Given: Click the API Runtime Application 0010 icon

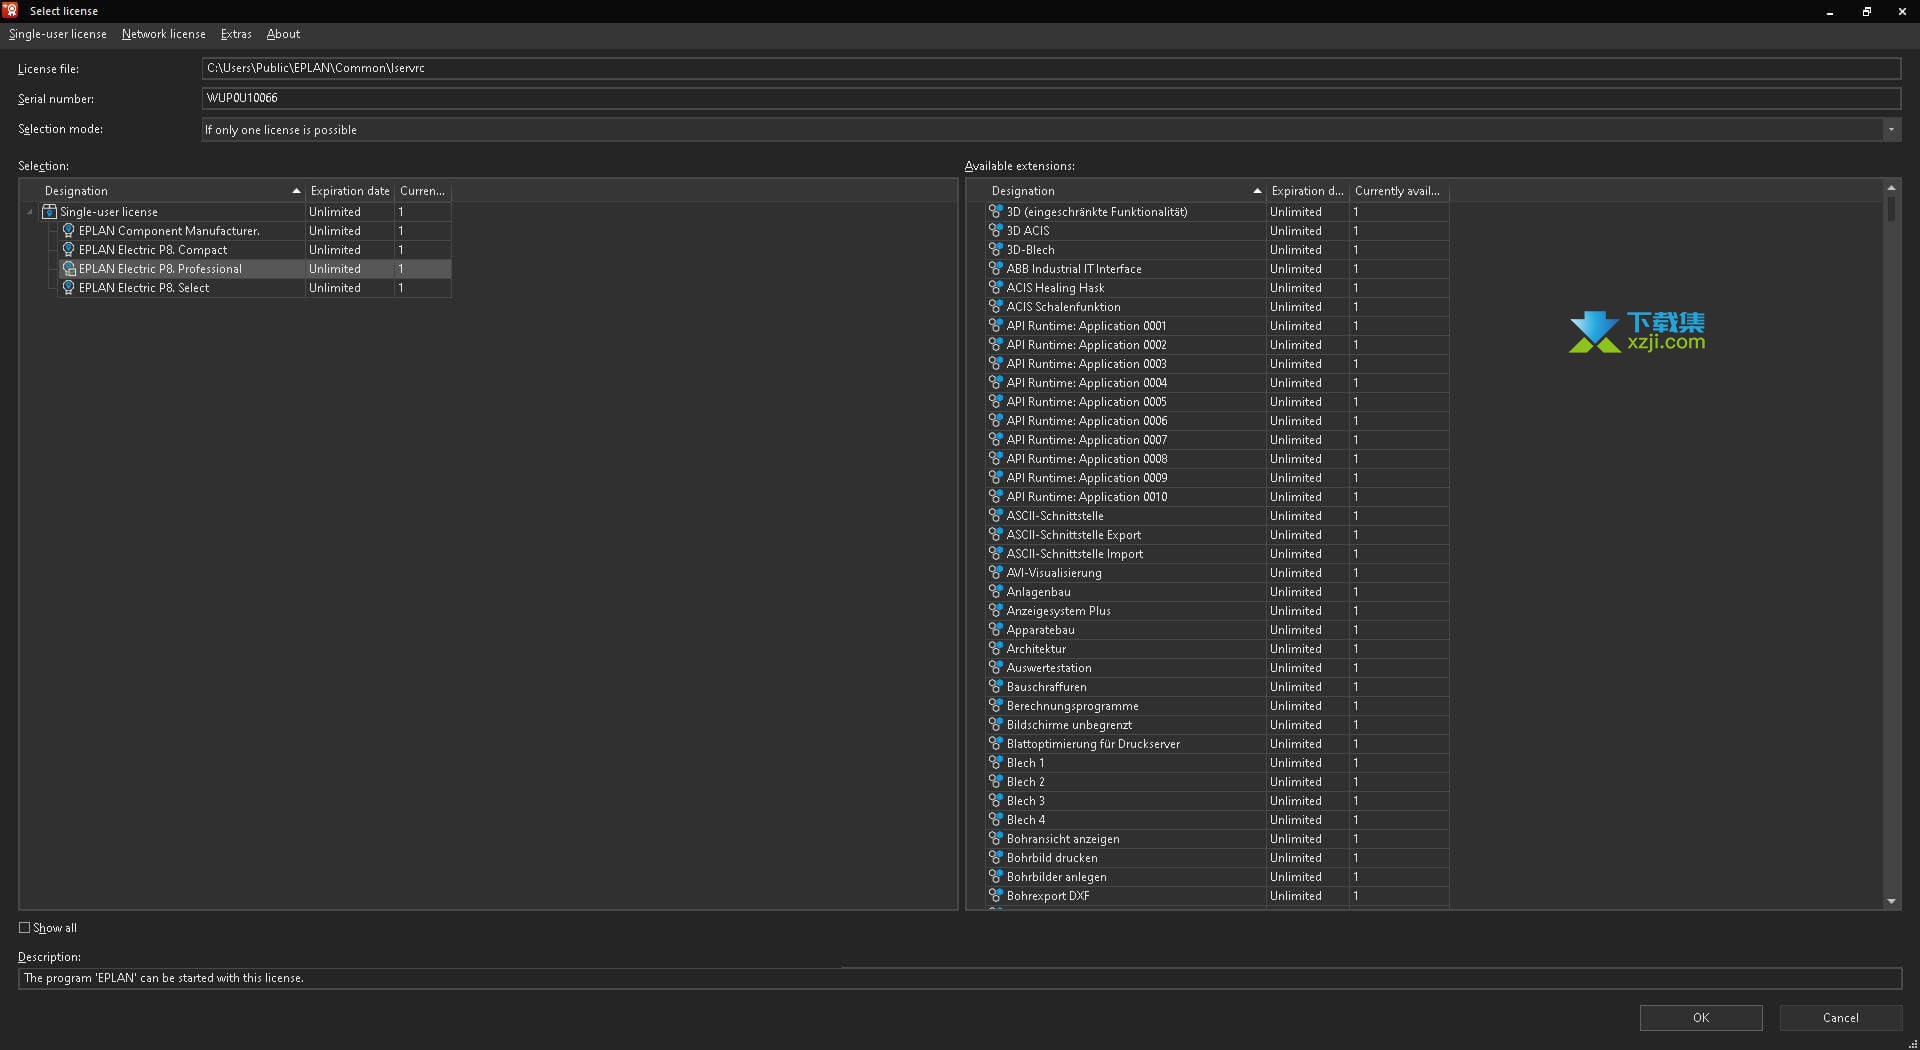Looking at the screenshot, I should (995, 497).
